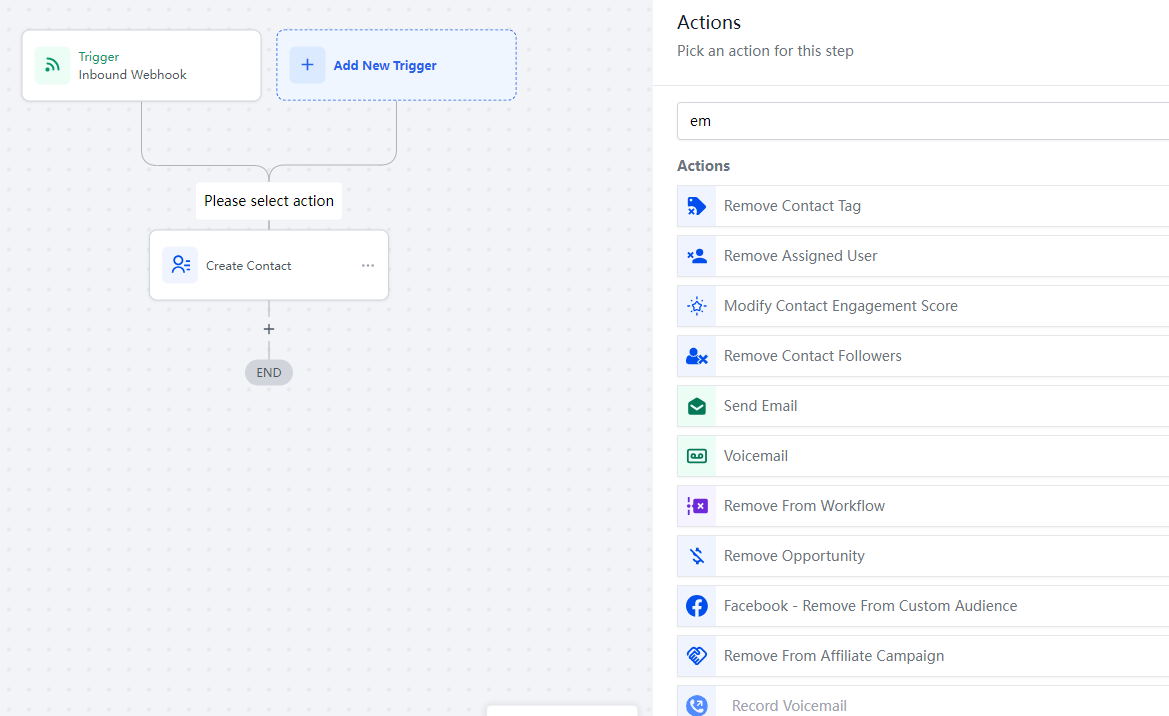
Task: Select the Record Voicemail action
Action: coord(789,705)
